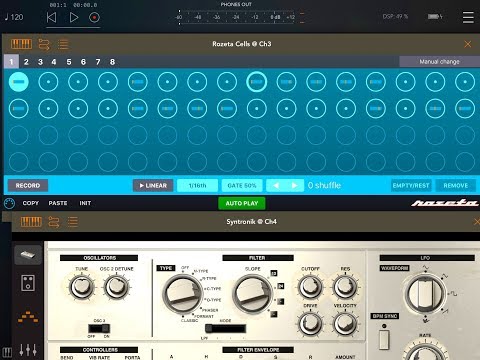Click the REMOVE button
Image resolution: width=480 pixels, height=360 pixels.
[456, 185]
